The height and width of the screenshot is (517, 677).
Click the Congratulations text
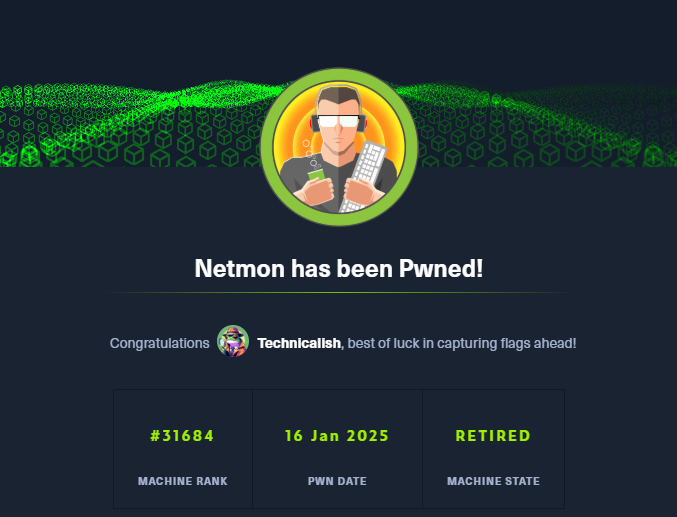(x=160, y=343)
